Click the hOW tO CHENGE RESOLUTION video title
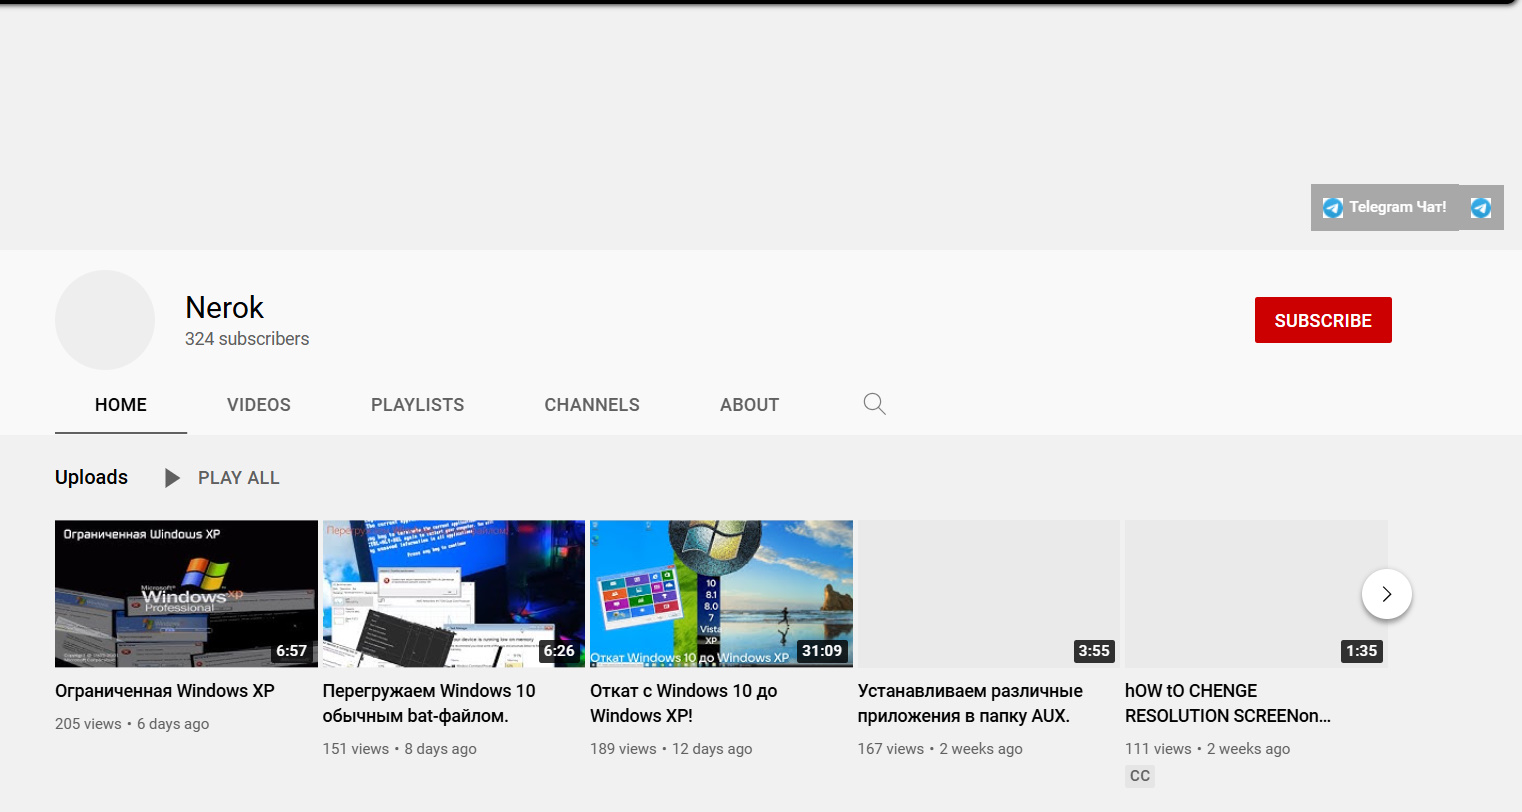The width and height of the screenshot is (1522, 812). [1227, 703]
